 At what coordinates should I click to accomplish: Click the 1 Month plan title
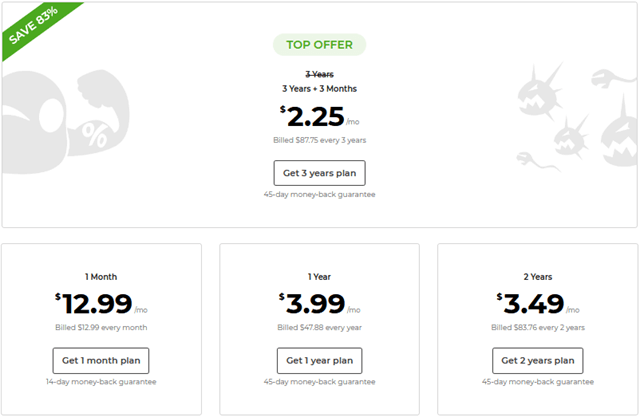tap(101, 276)
